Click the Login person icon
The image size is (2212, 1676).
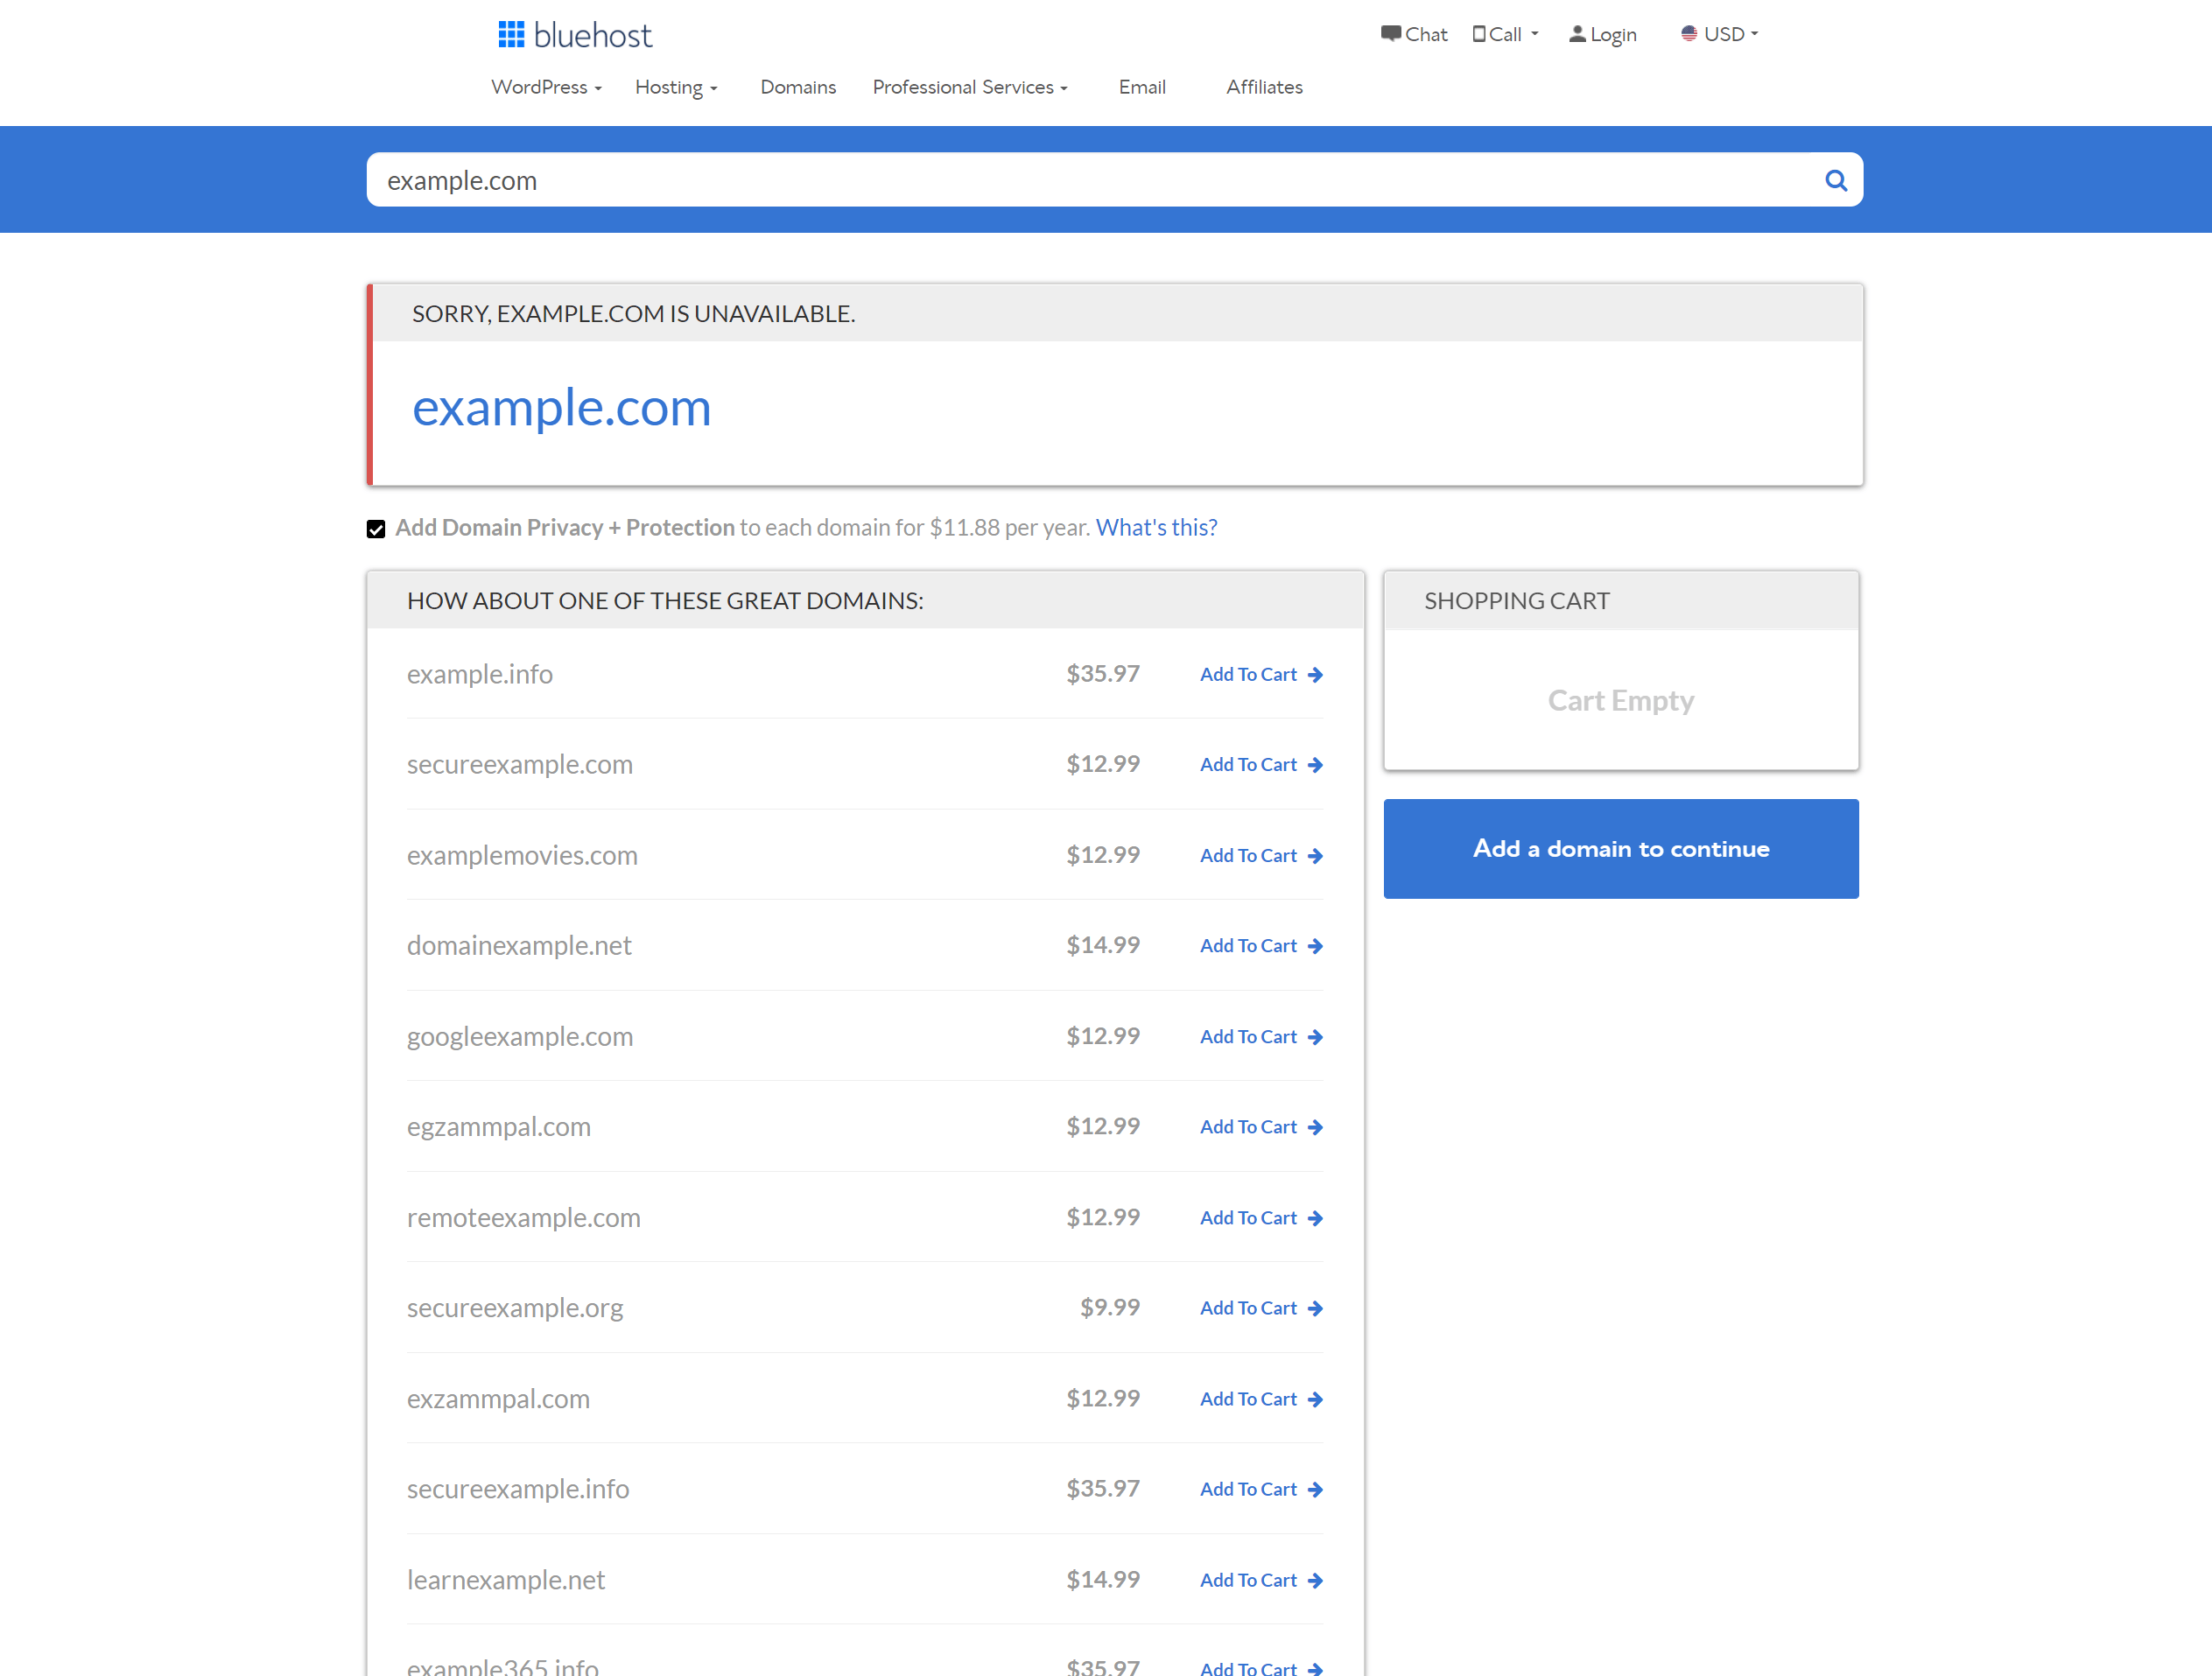pyautogui.click(x=1578, y=33)
